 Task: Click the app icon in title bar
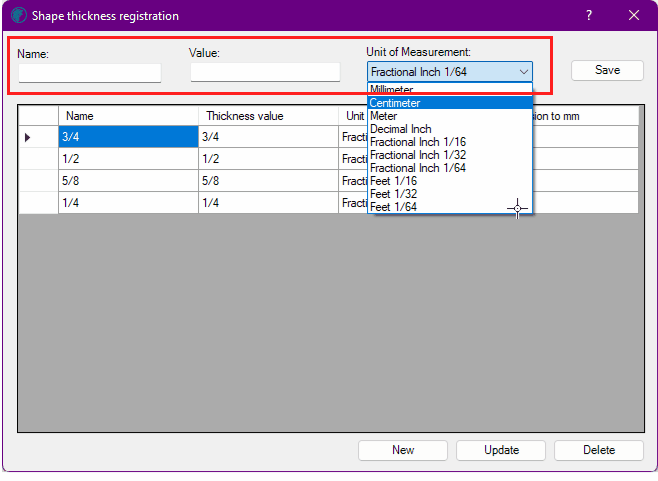point(19,16)
